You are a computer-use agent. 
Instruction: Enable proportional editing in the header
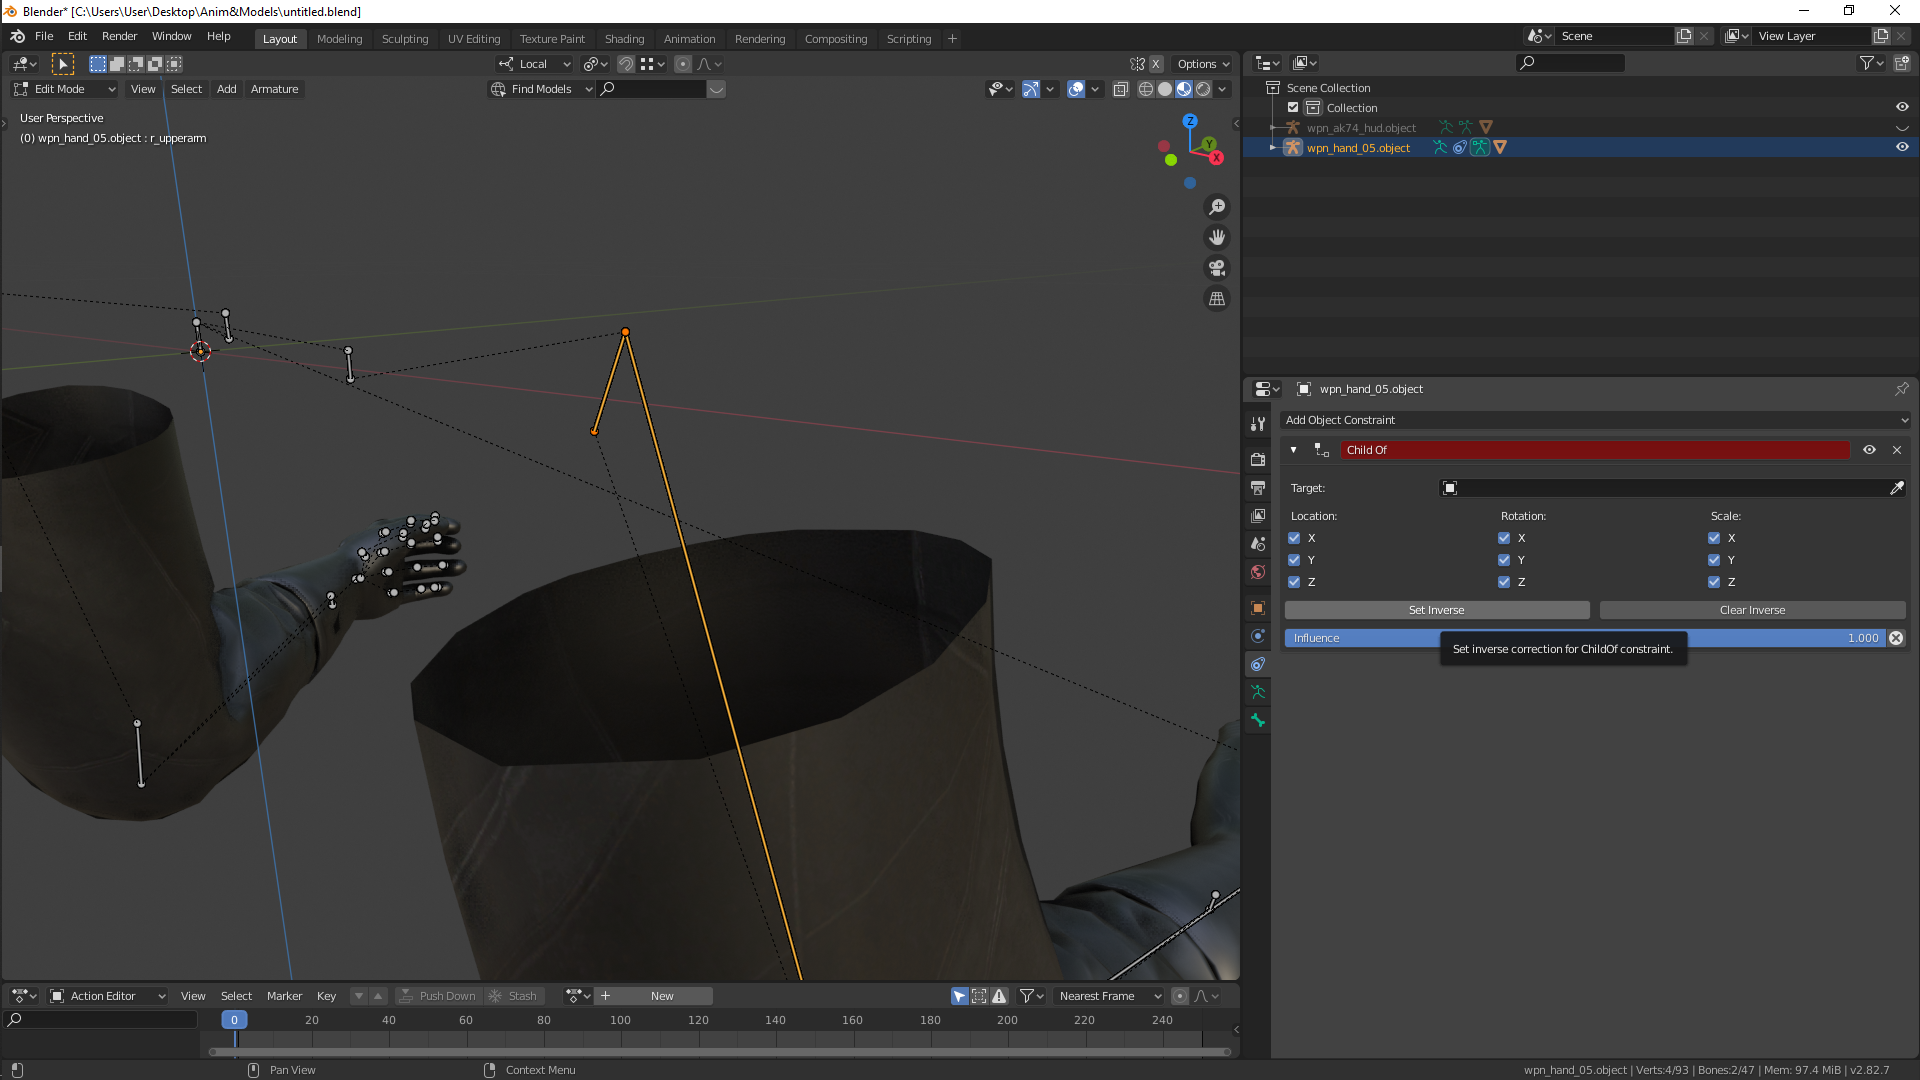pyautogui.click(x=683, y=64)
